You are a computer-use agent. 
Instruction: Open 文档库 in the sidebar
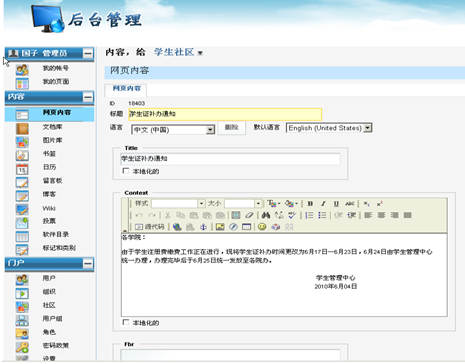52,127
